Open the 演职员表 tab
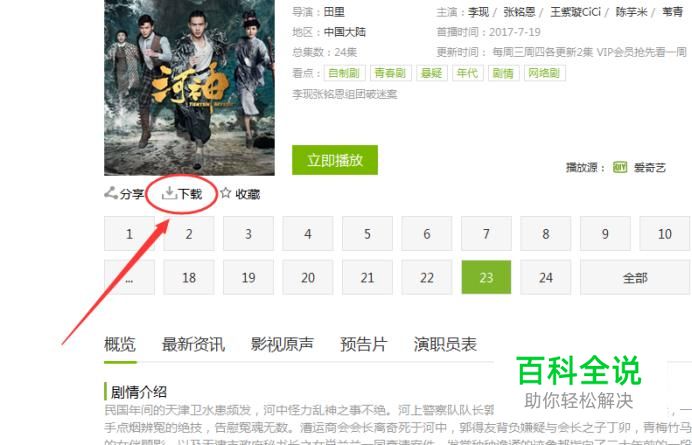692x445 pixels. 445,344
